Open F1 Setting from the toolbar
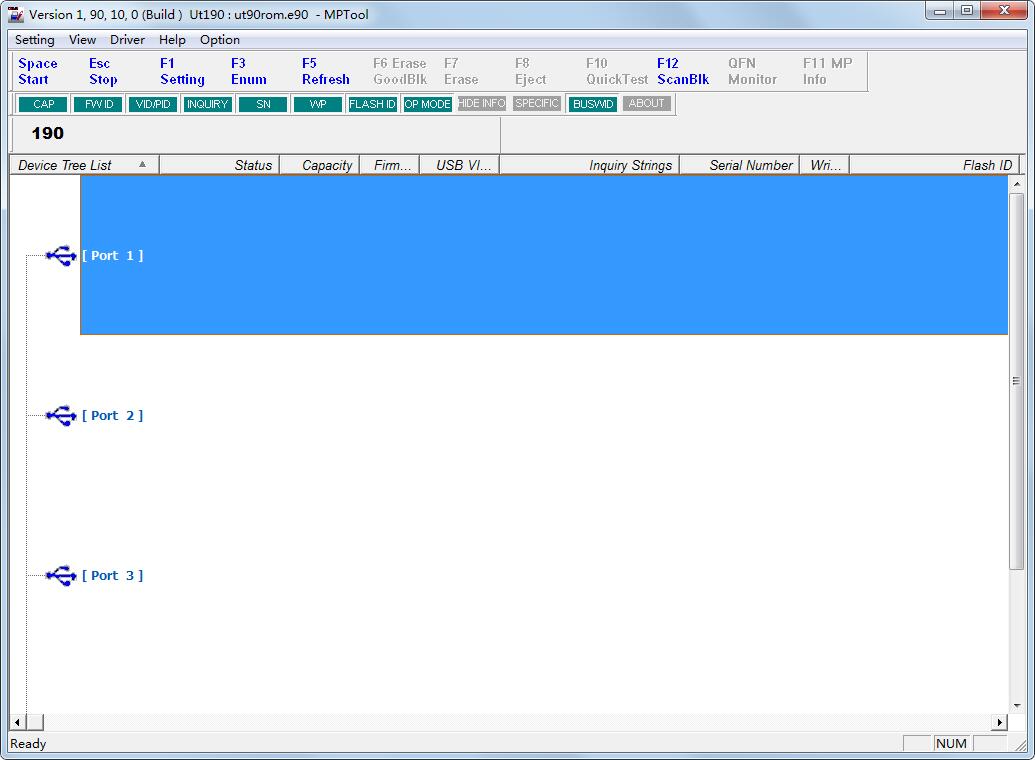 (182, 71)
